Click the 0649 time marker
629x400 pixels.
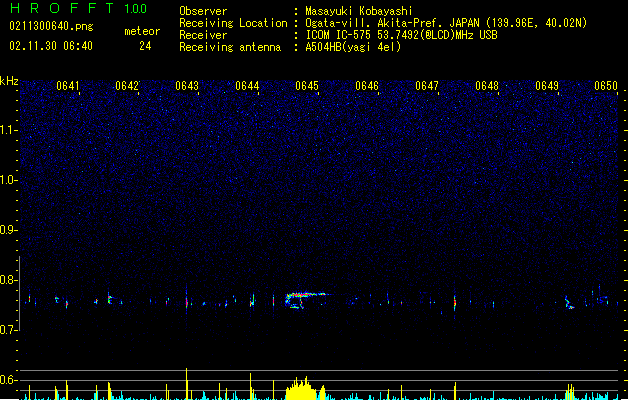547,86
